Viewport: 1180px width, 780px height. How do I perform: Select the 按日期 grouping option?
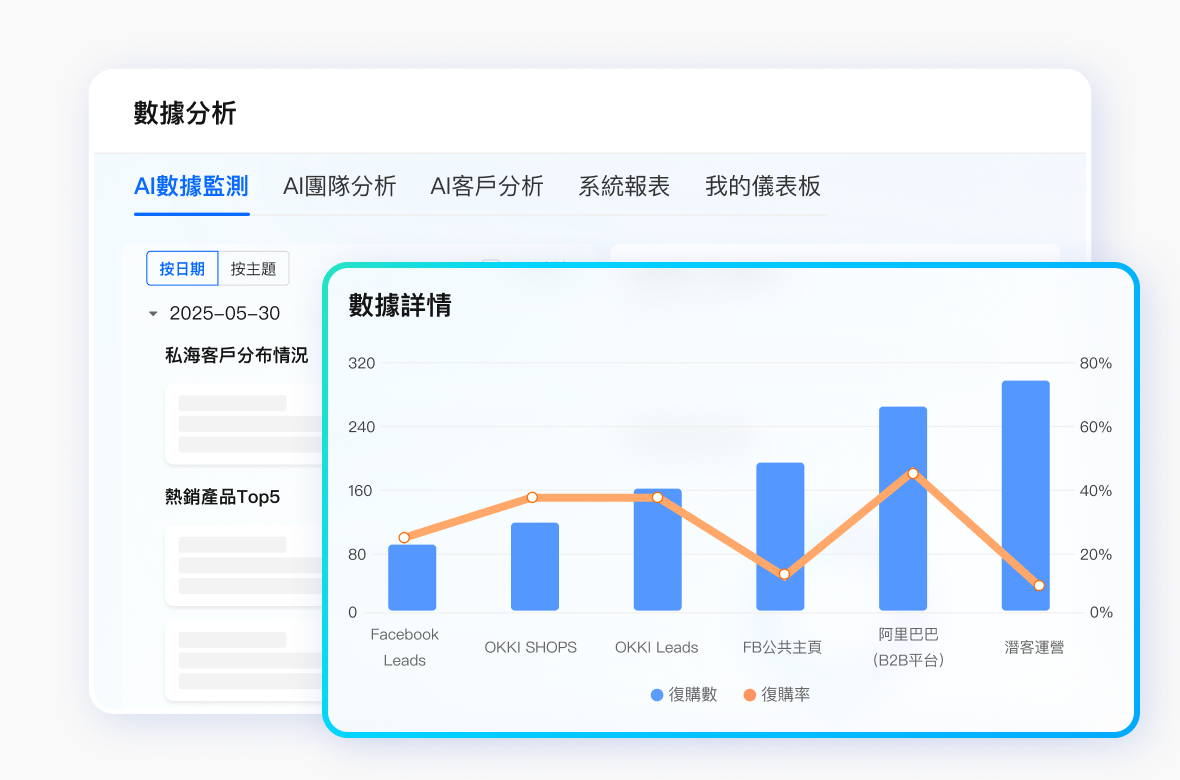point(182,268)
